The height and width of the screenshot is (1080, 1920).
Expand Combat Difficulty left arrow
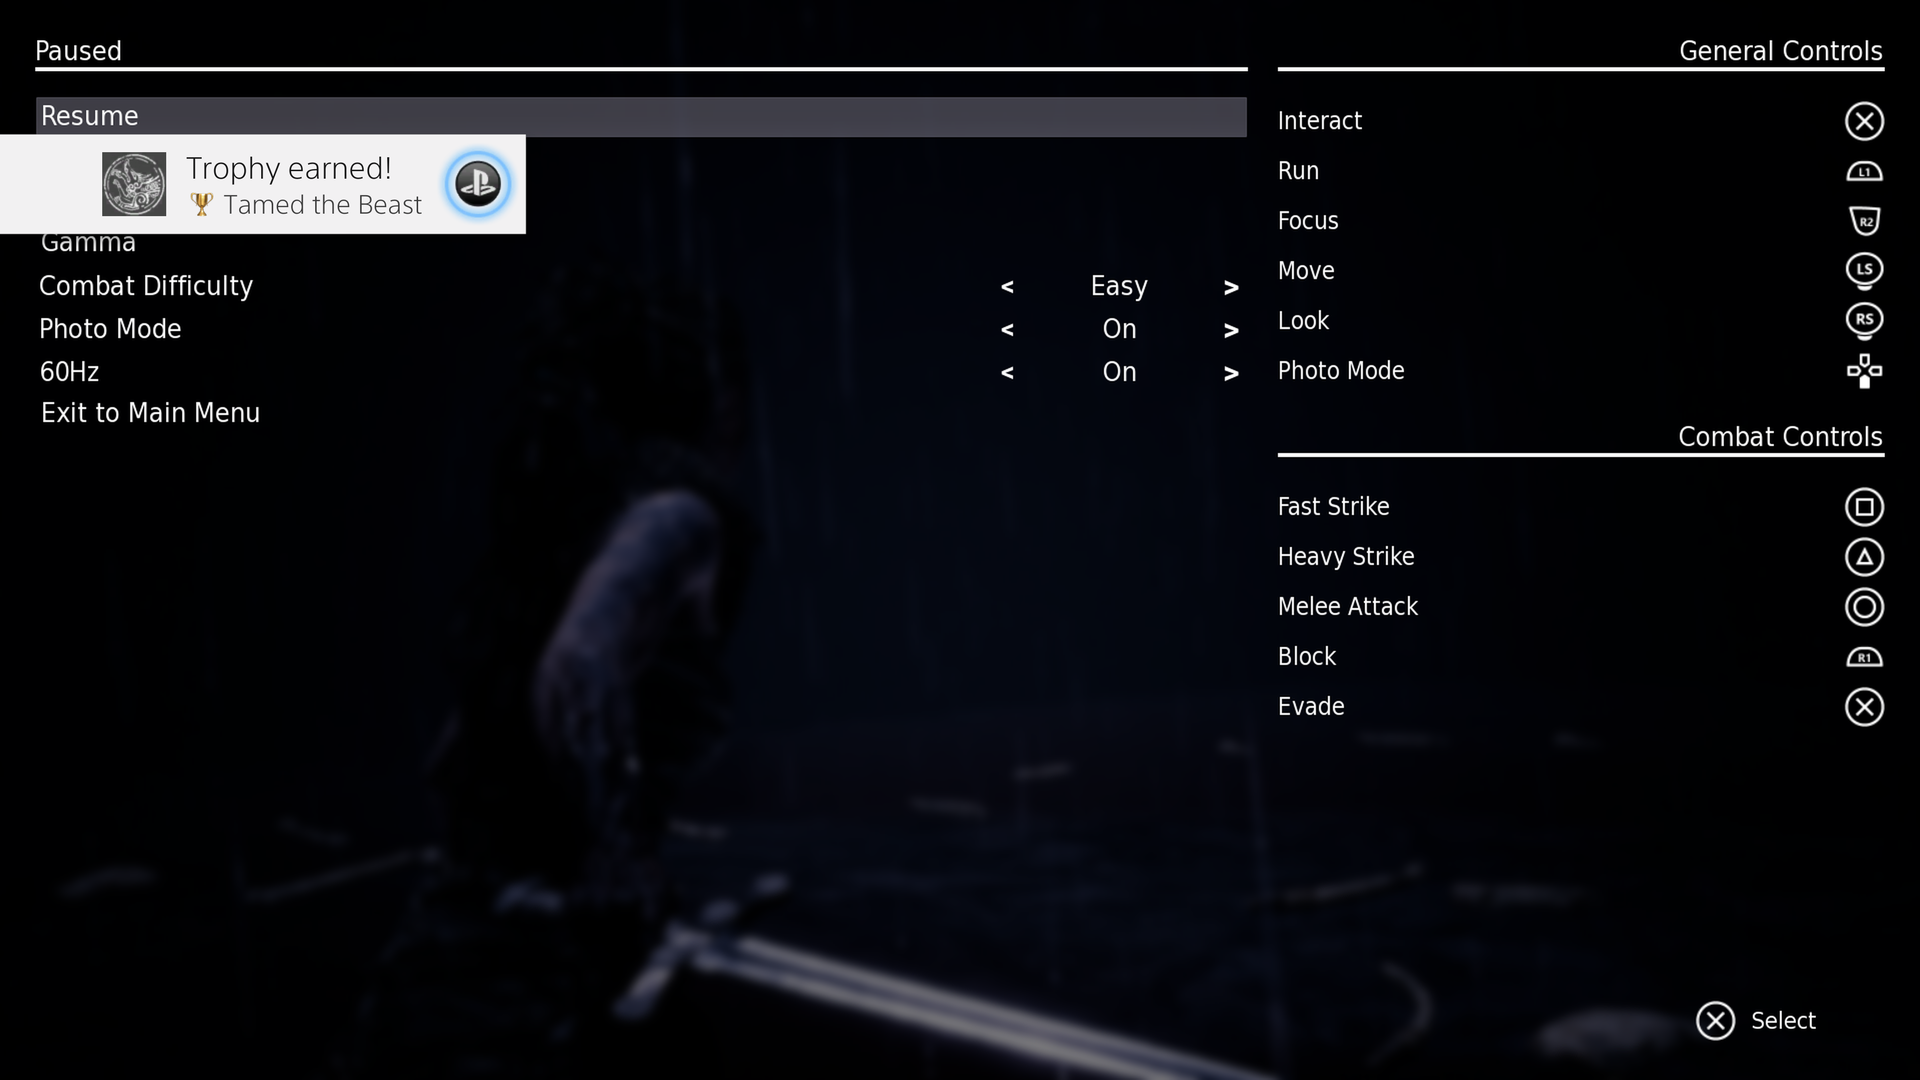(1007, 285)
